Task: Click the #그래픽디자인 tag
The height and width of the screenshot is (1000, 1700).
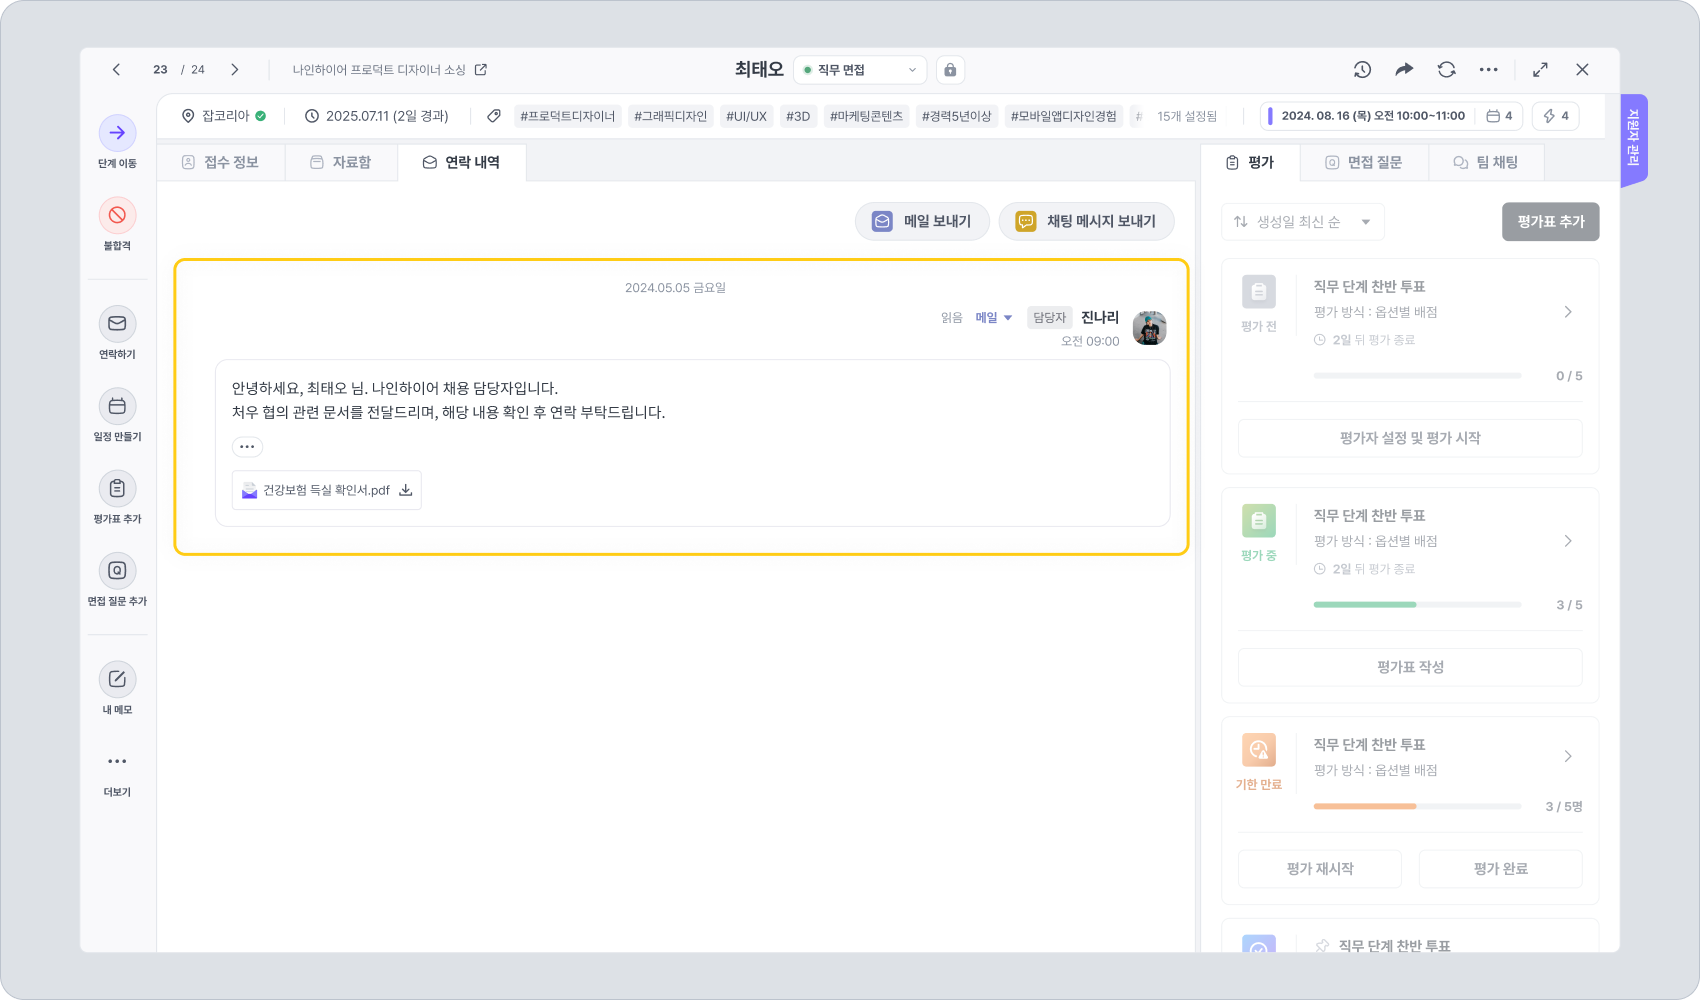Action: tap(671, 116)
